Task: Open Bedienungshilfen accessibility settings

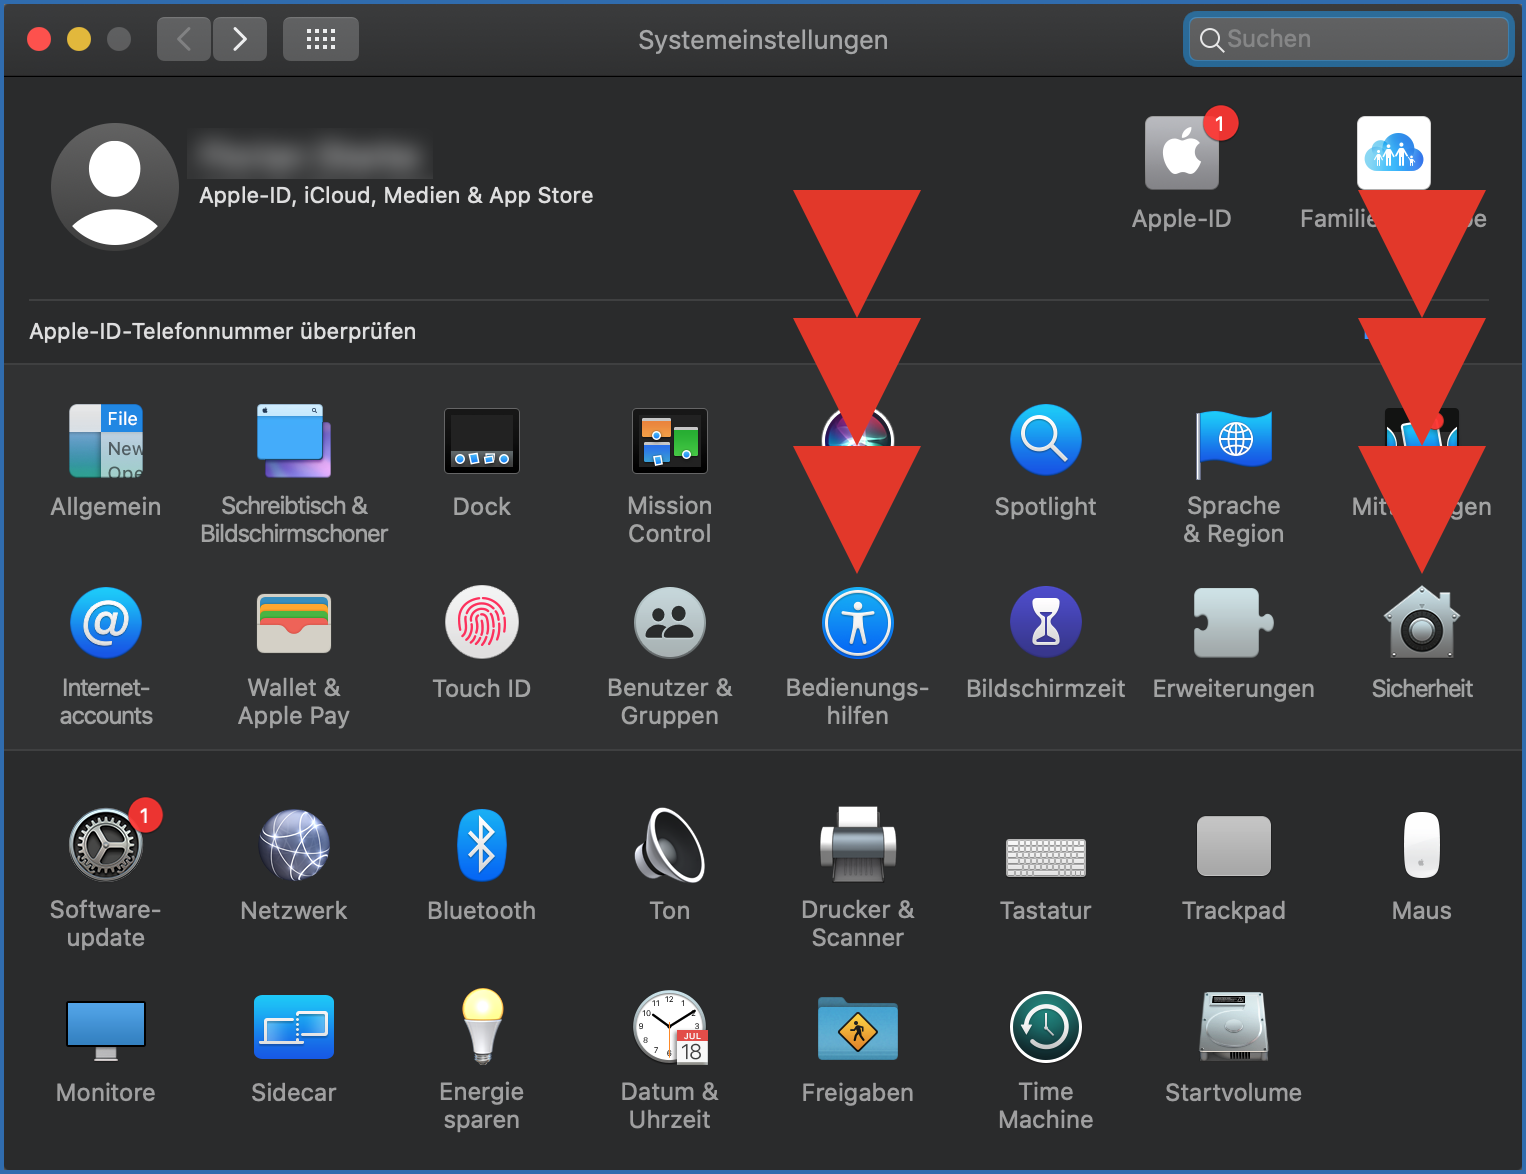Action: [x=857, y=624]
